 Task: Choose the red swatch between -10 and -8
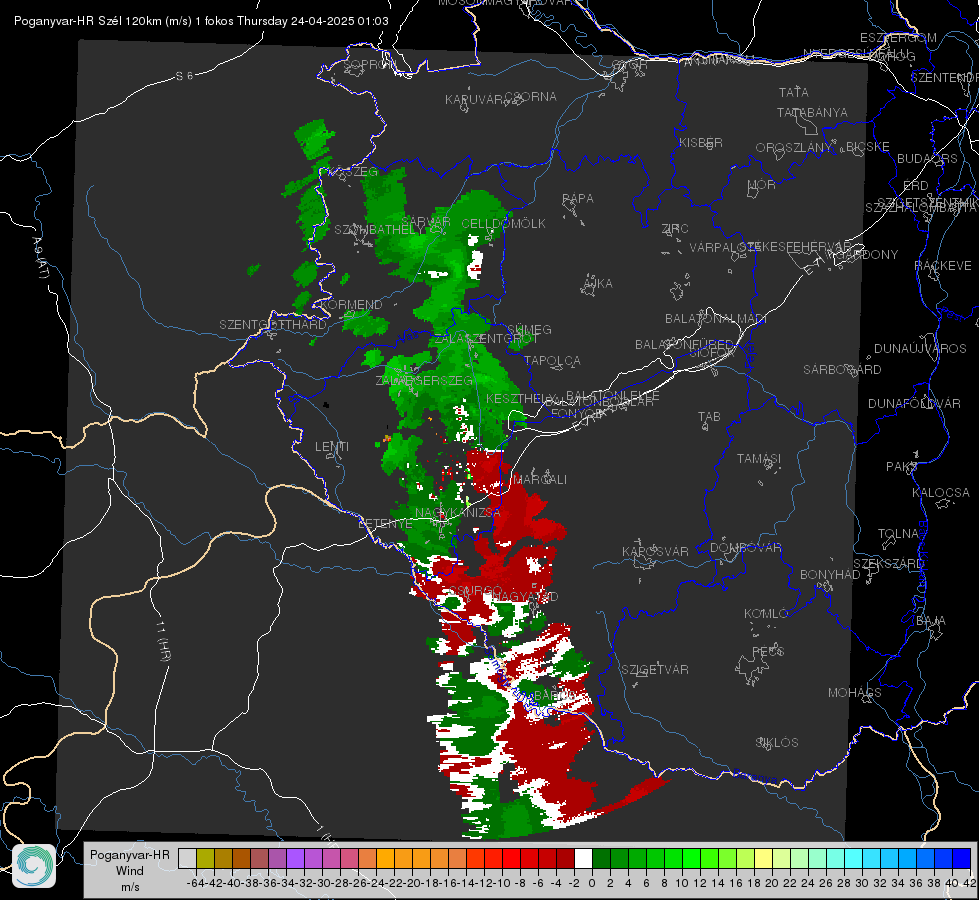[511, 858]
